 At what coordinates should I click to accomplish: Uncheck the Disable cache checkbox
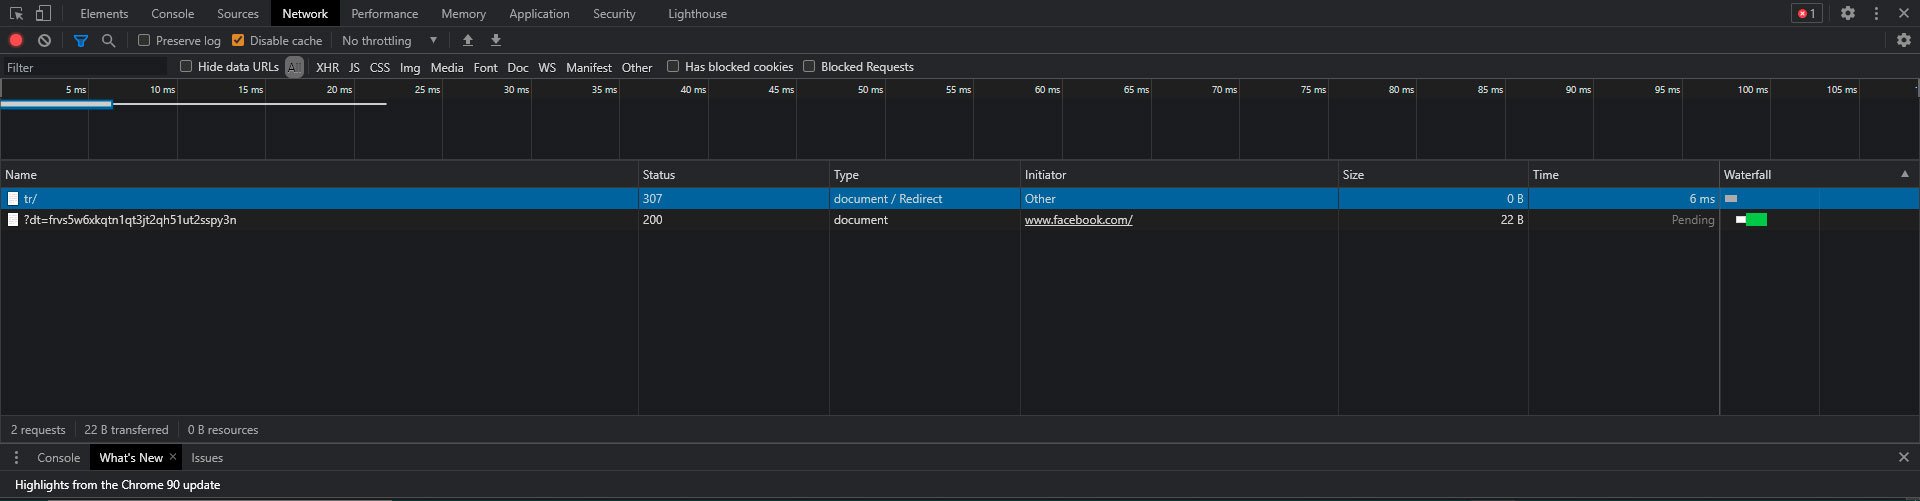(238, 41)
